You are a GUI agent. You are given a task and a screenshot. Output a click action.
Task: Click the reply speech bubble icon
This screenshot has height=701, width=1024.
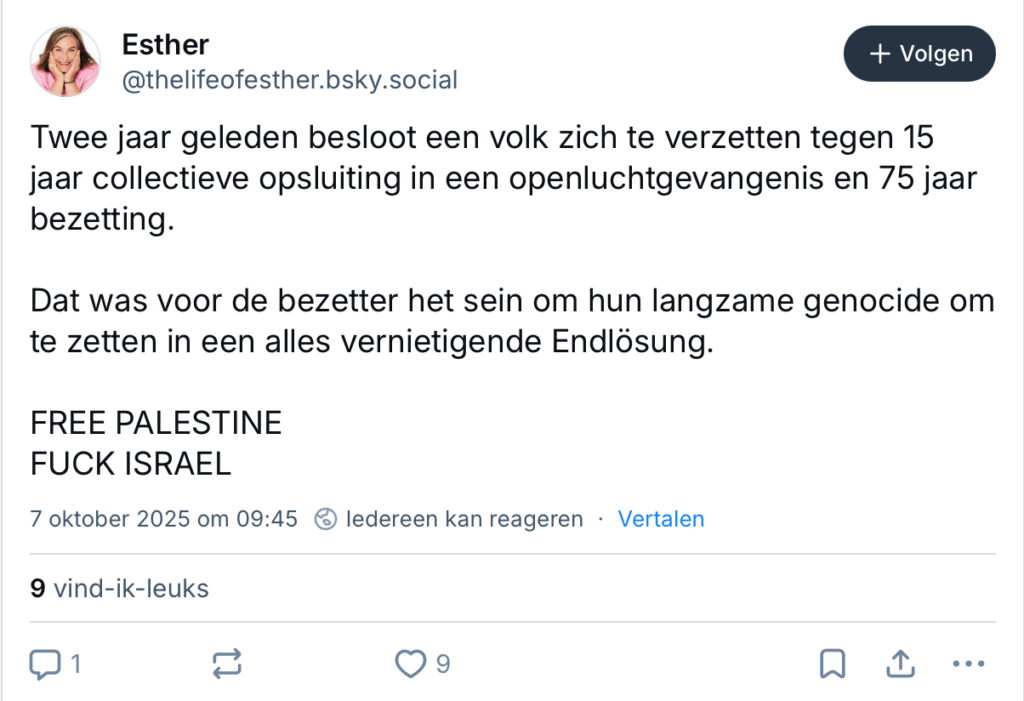pyautogui.click(x=45, y=663)
